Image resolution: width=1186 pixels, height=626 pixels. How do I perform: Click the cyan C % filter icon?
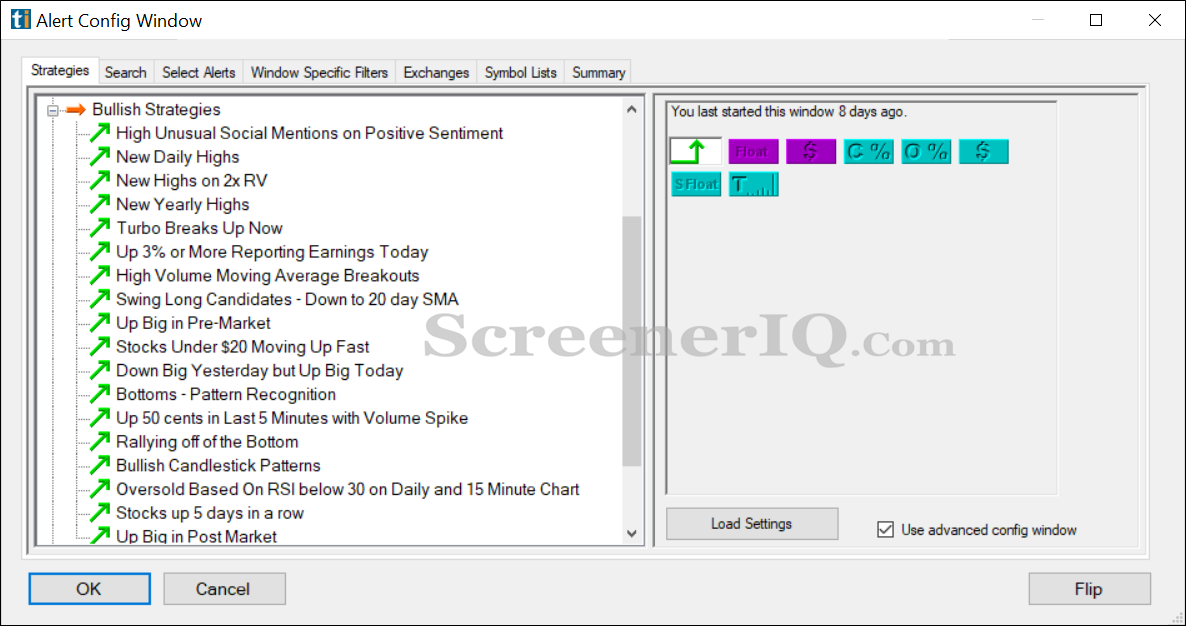868,151
